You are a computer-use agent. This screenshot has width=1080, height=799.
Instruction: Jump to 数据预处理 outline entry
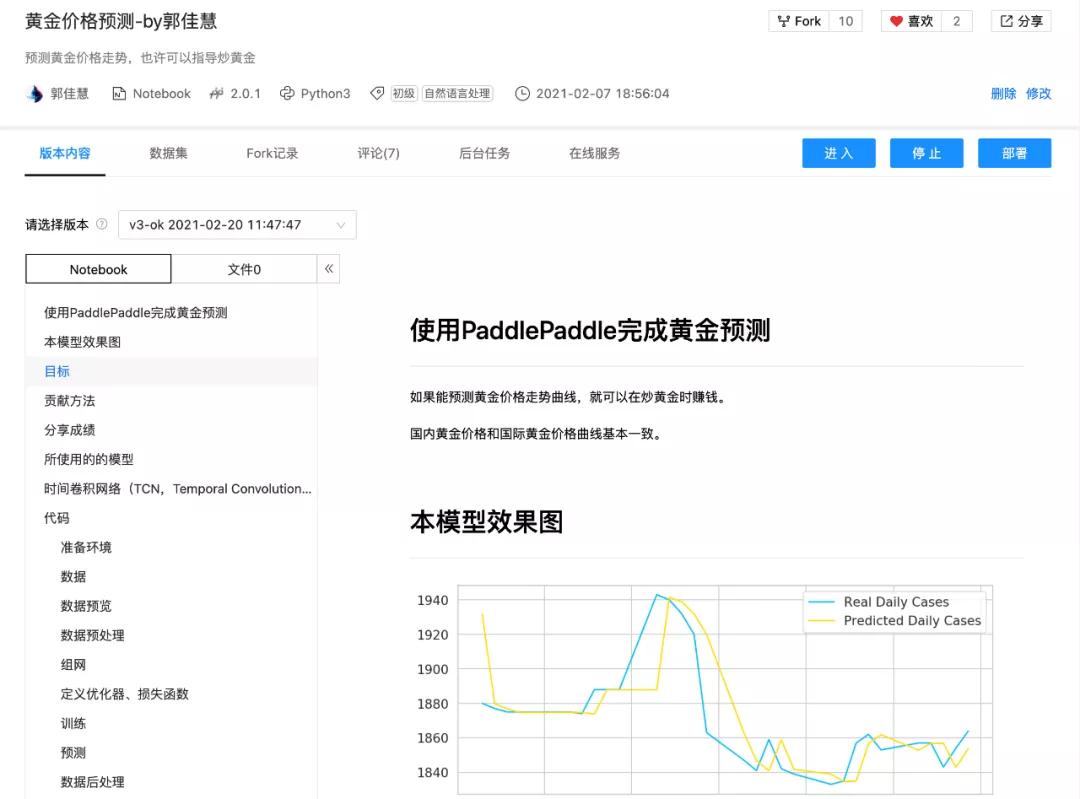click(92, 635)
